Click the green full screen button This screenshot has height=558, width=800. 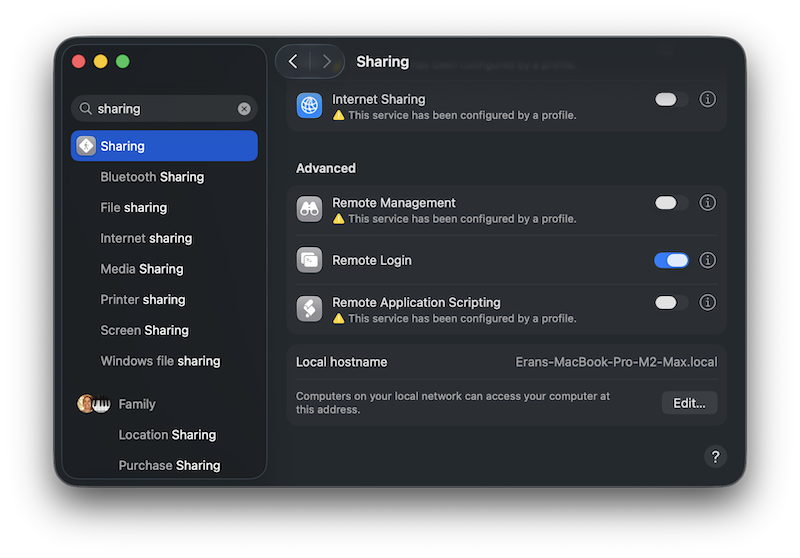[122, 61]
